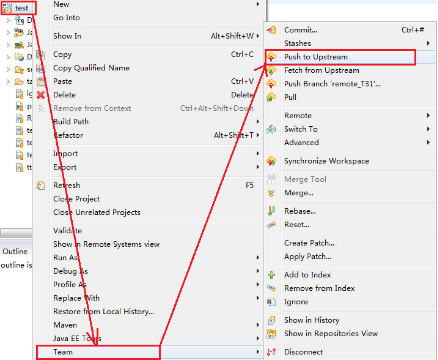Select the test project tree node
The width and height of the screenshot is (438, 360).
(x=19, y=8)
